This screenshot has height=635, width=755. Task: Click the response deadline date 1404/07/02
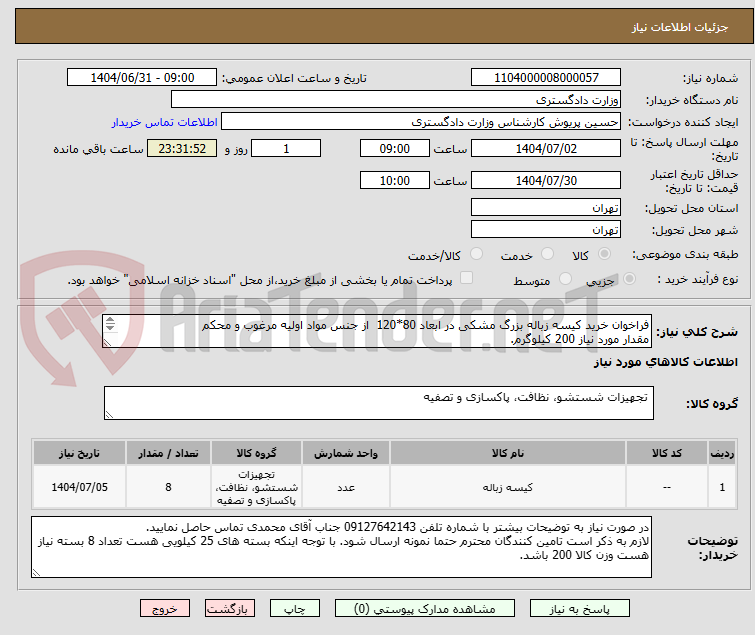click(x=546, y=148)
